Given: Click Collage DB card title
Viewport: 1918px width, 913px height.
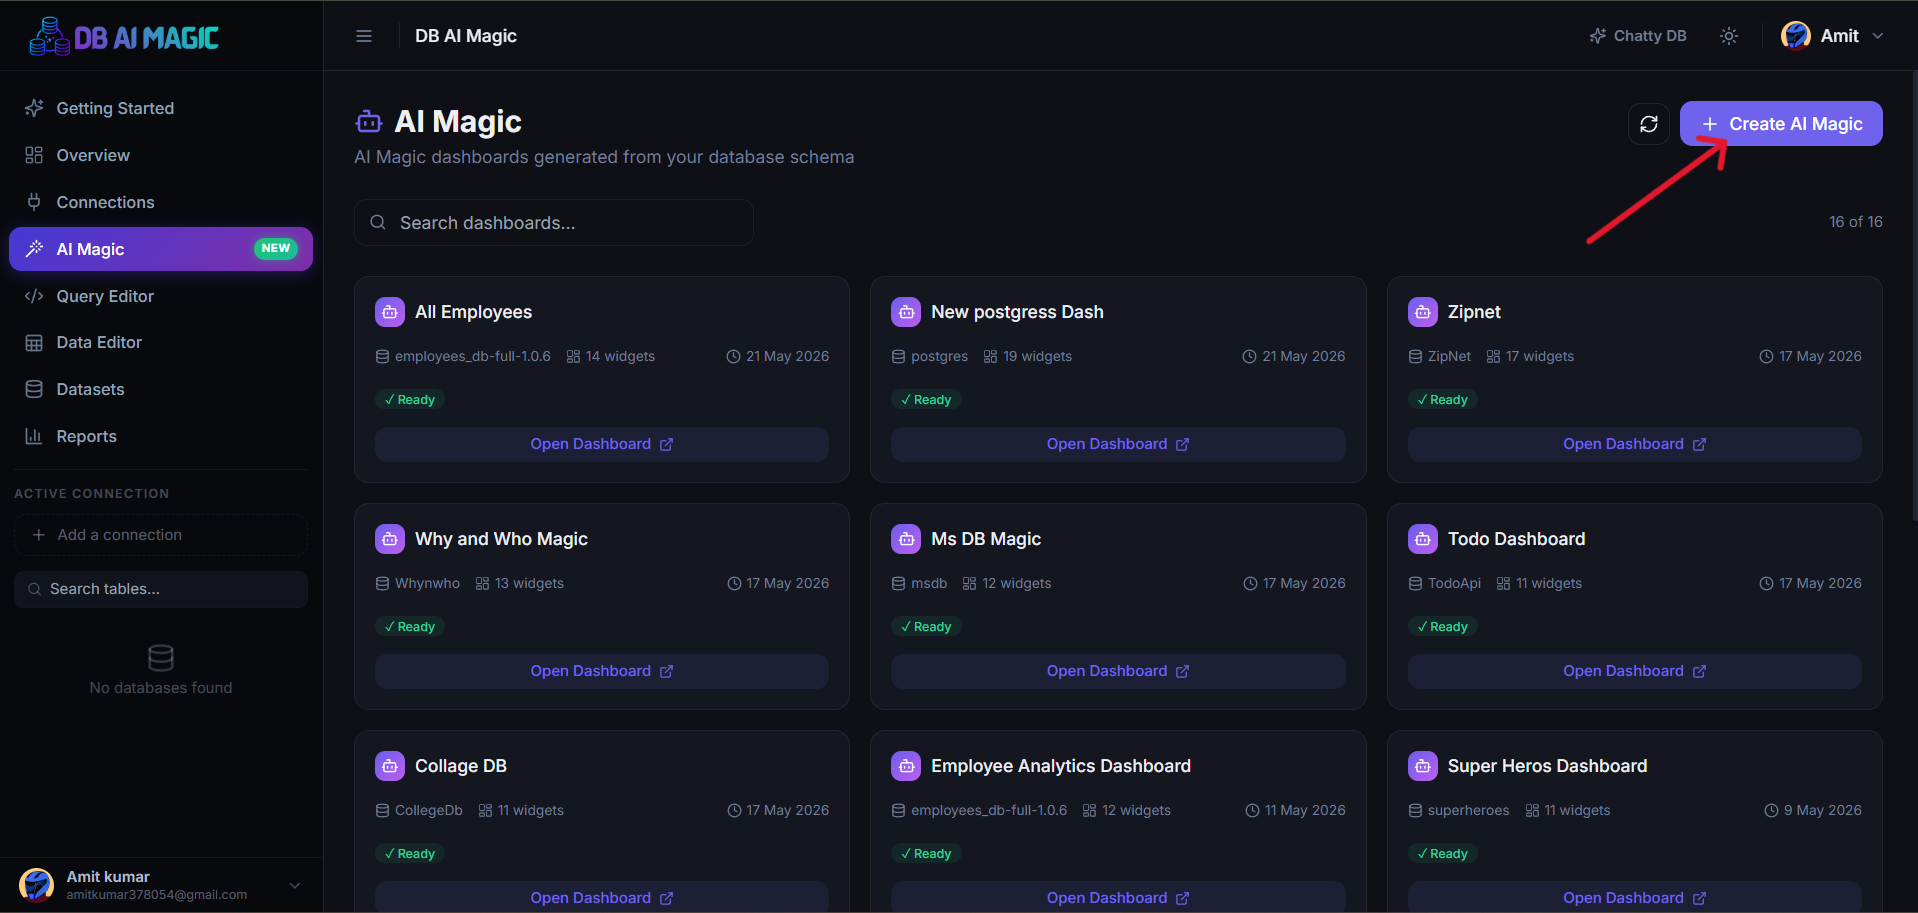Looking at the screenshot, I should [x=461, y=766].
